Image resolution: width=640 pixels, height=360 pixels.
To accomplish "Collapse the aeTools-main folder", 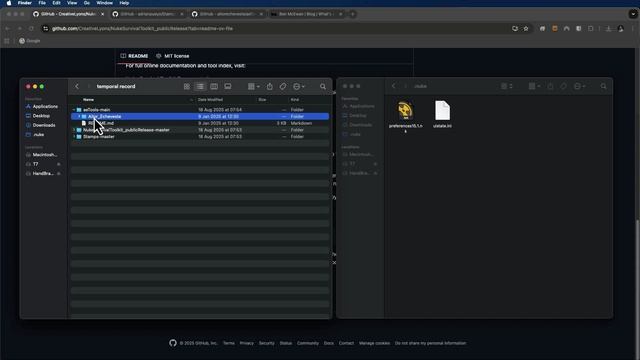I will pos(74,110).
